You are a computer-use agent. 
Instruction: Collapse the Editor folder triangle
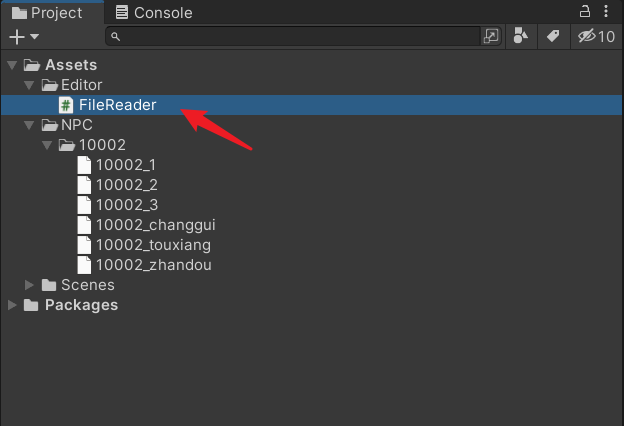point(29,85)
